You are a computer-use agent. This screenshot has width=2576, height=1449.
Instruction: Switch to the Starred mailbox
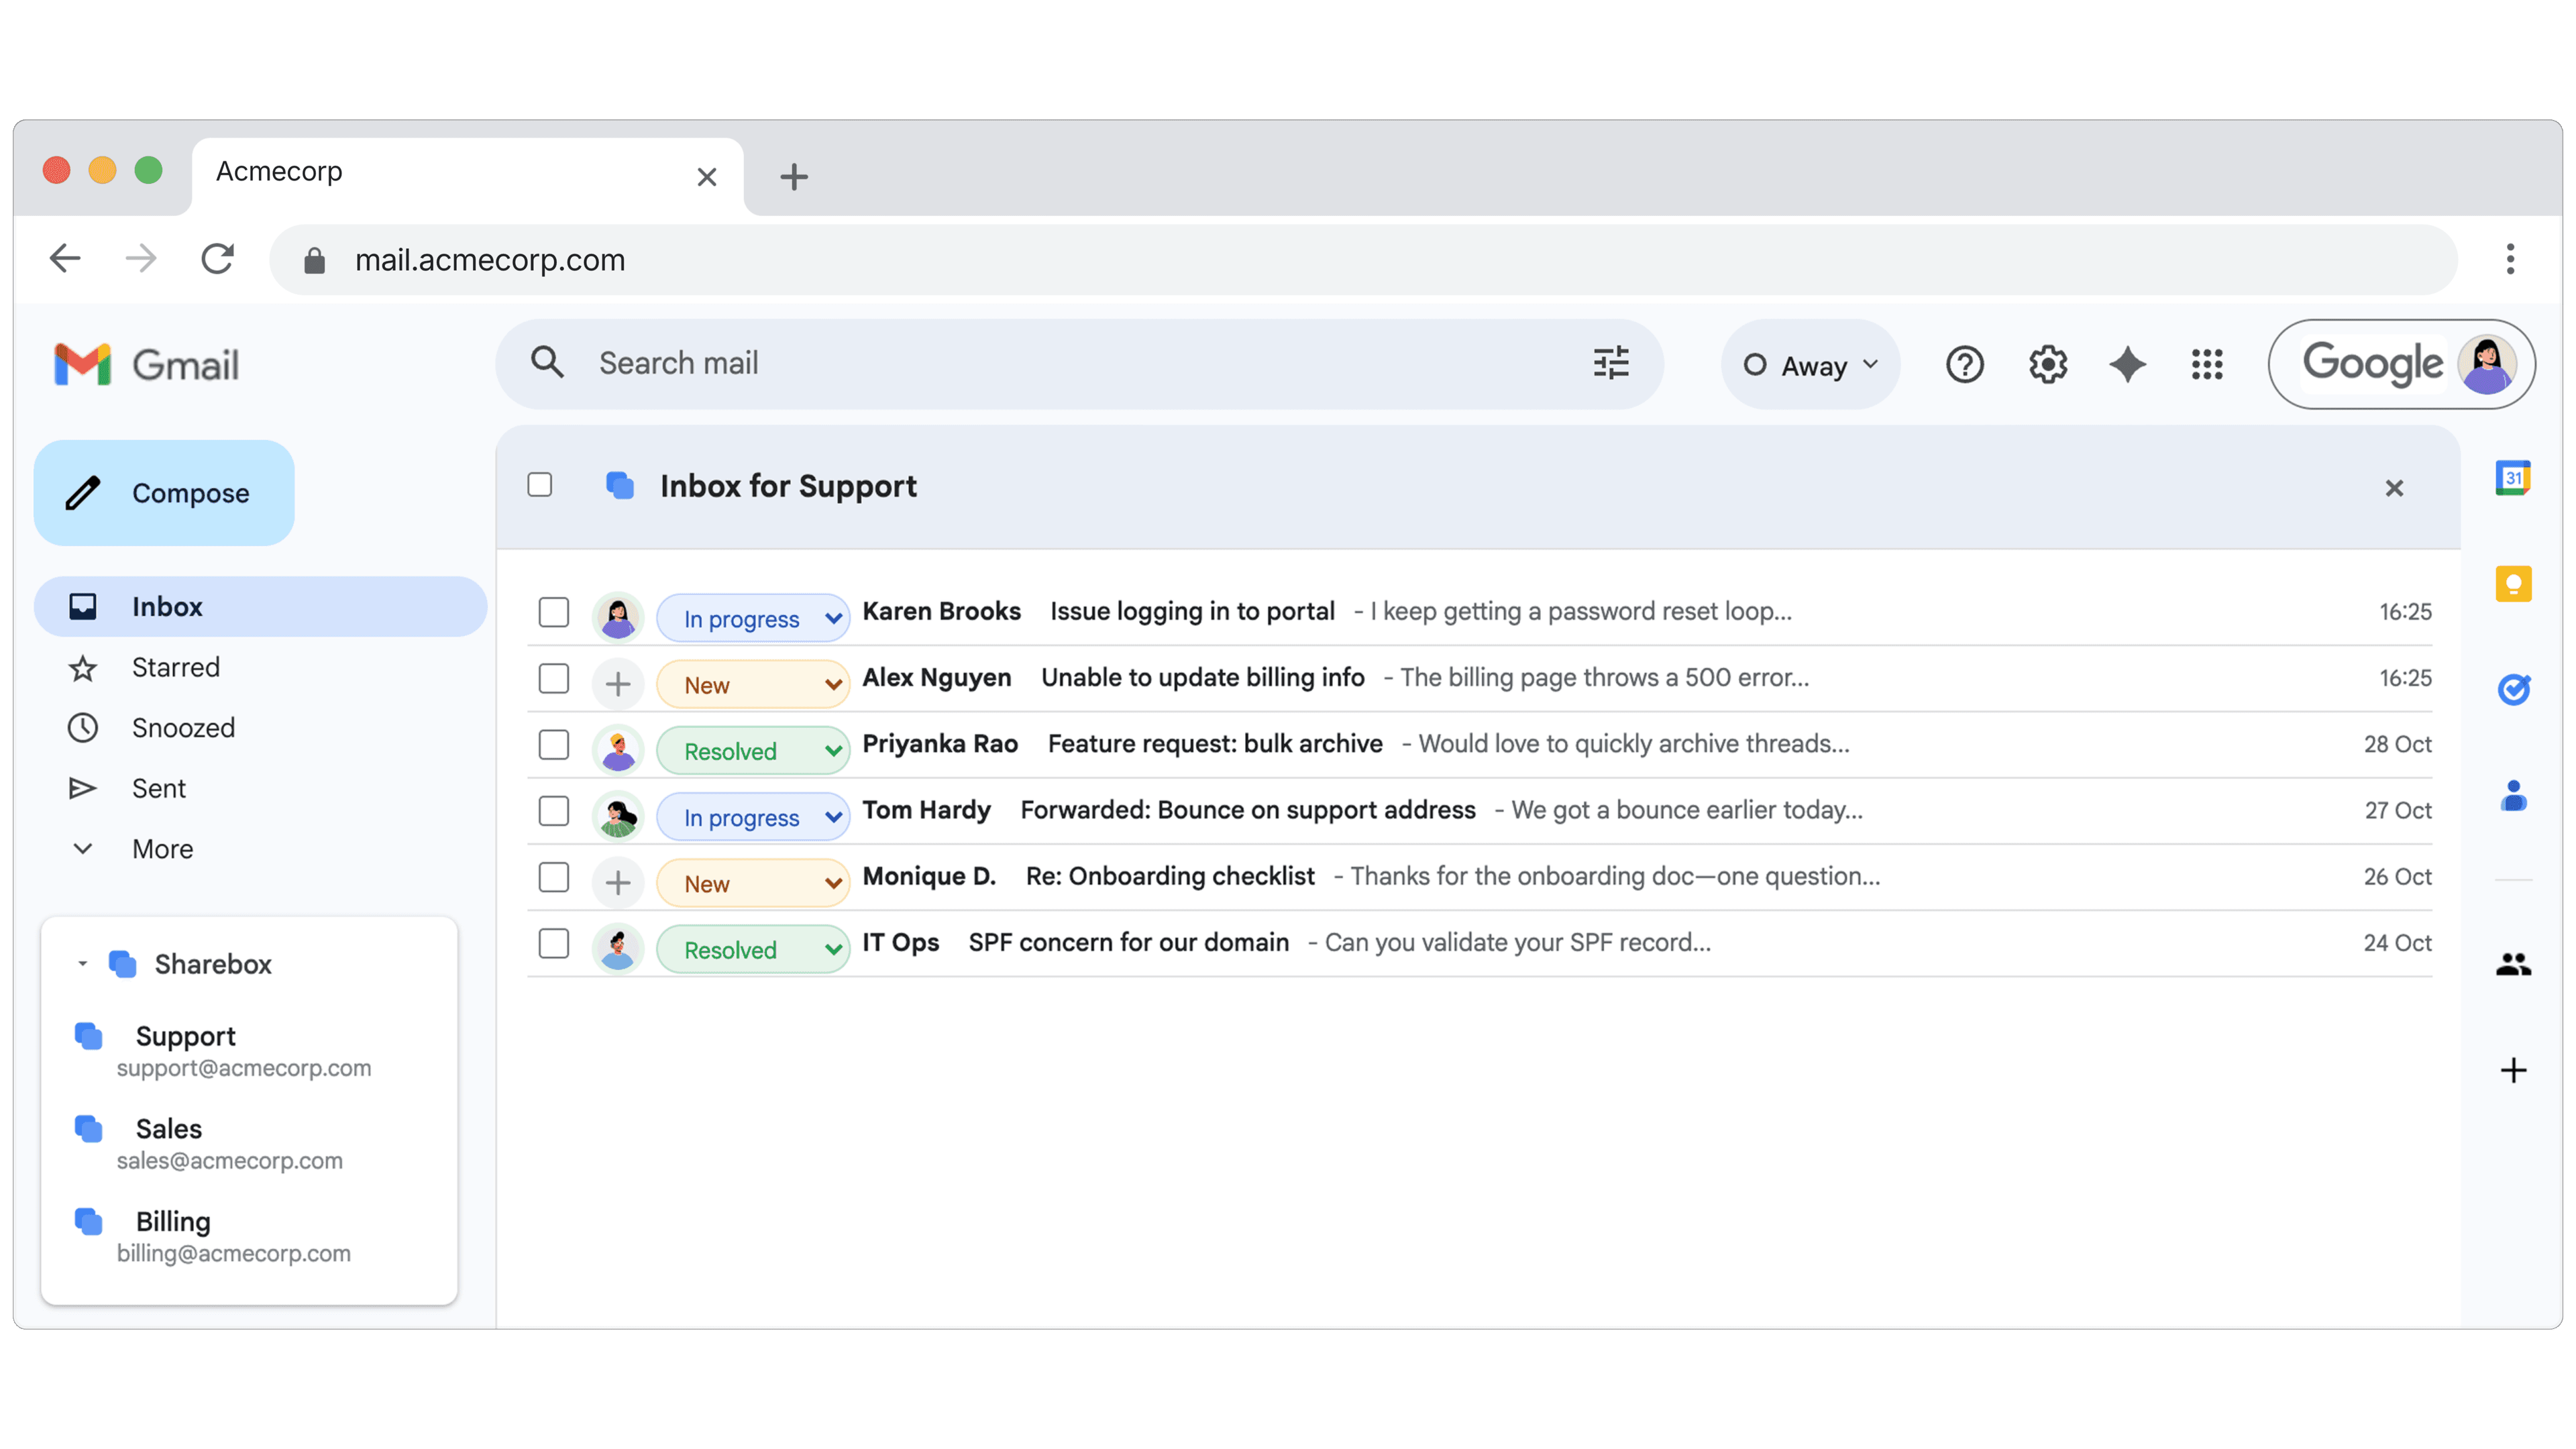coord(176,667)
